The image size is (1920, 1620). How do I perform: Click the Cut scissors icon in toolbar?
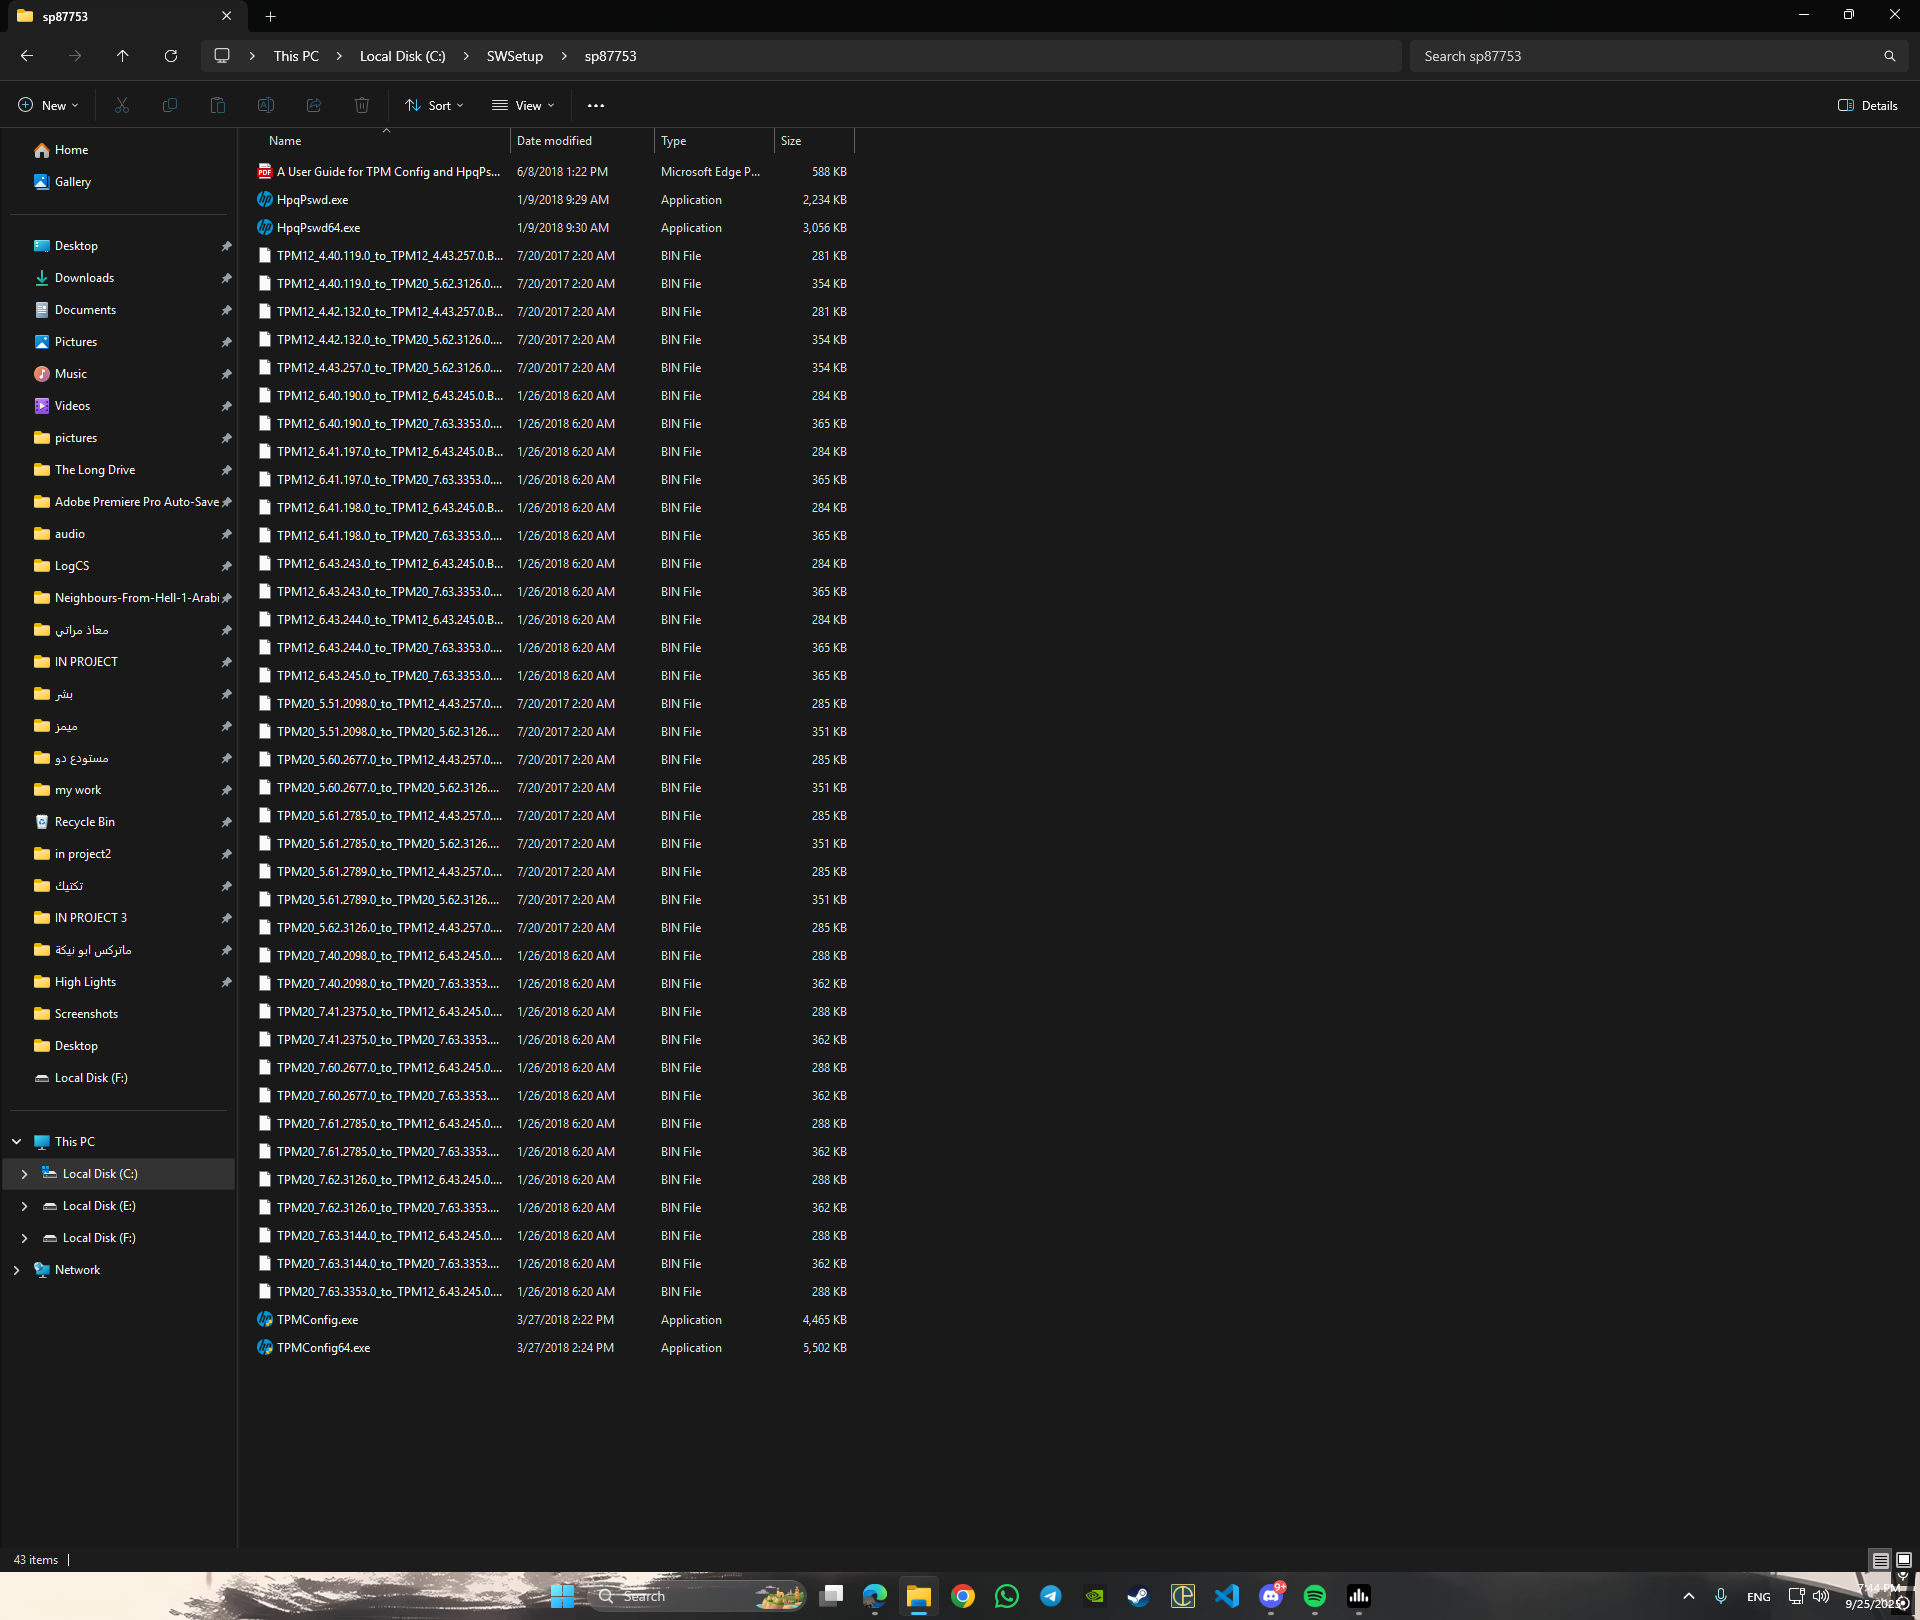[x=122, y=105]
